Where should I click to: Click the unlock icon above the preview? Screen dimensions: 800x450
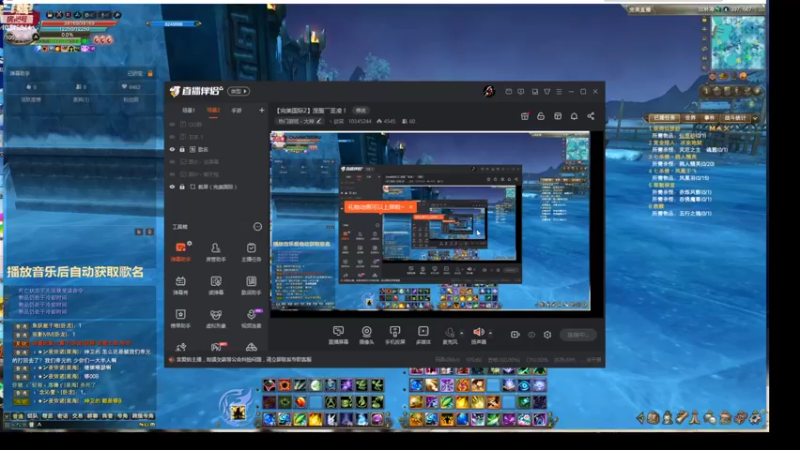[541, 116]
